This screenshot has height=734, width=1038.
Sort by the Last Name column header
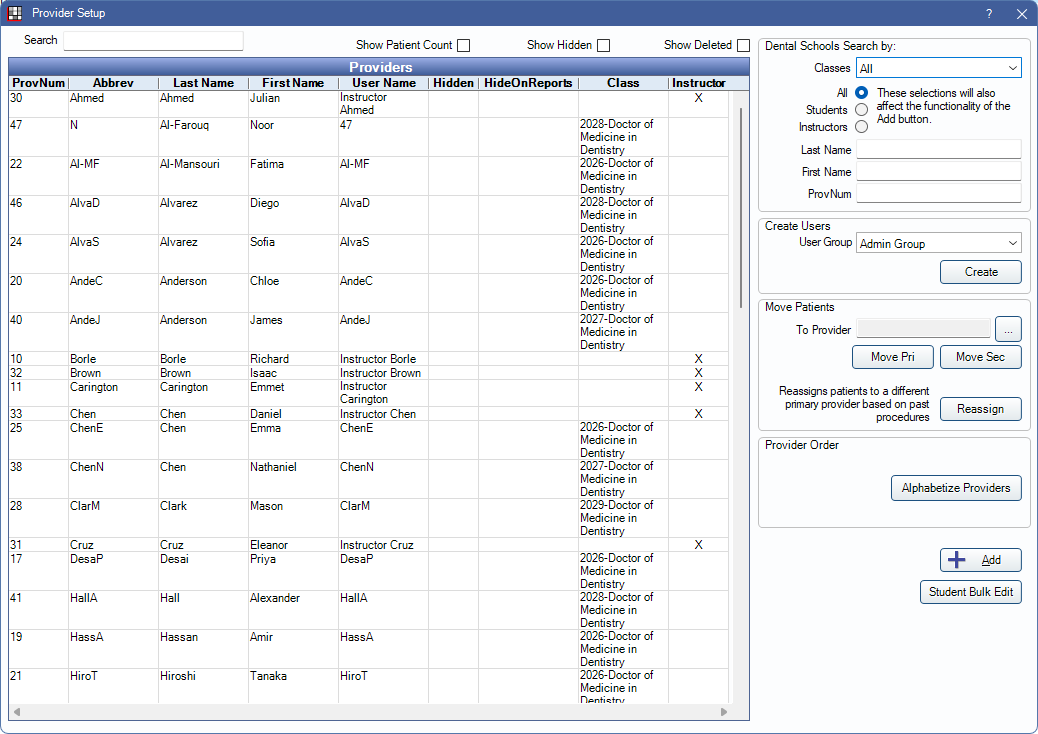pyautogui.click(x=203, y=83)
